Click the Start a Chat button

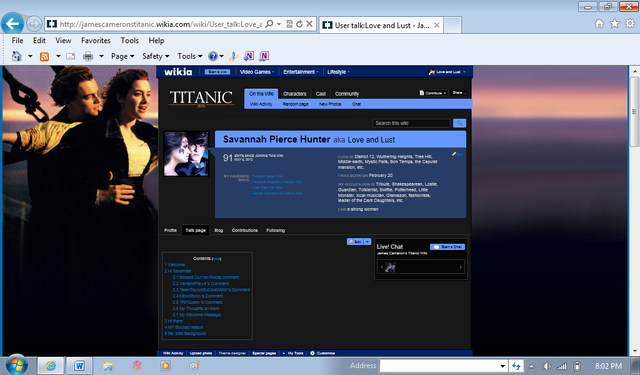coord(447,247)
